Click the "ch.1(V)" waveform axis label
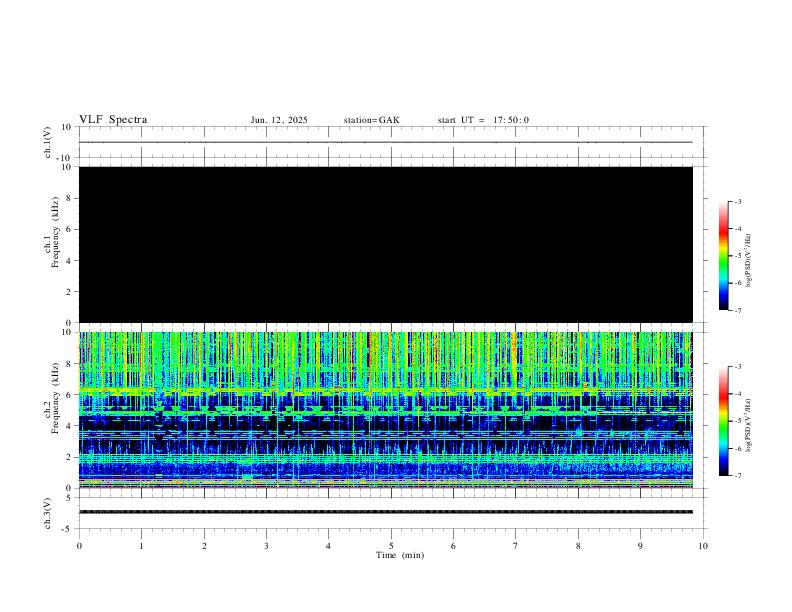 [48, 142]
